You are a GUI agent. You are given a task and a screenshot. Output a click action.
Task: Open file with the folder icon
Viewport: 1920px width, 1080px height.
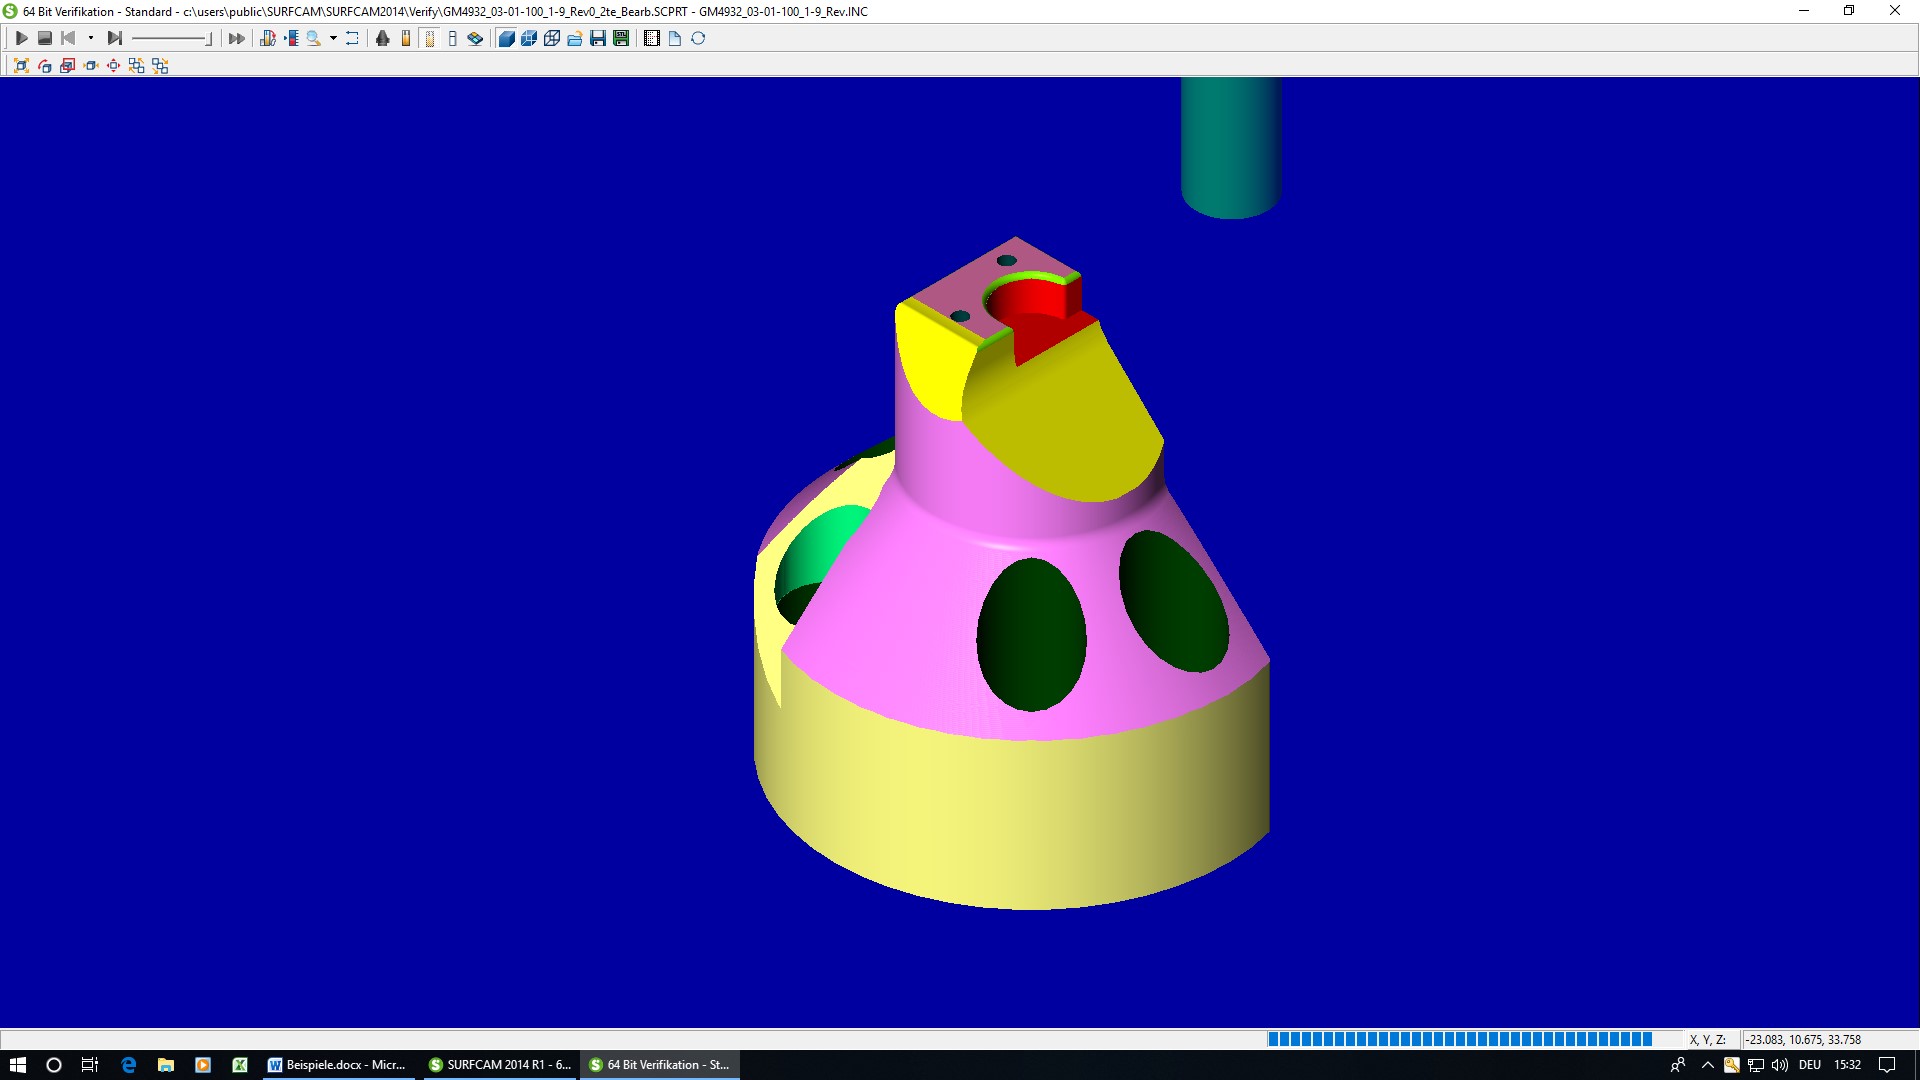[x=575, y=38]
